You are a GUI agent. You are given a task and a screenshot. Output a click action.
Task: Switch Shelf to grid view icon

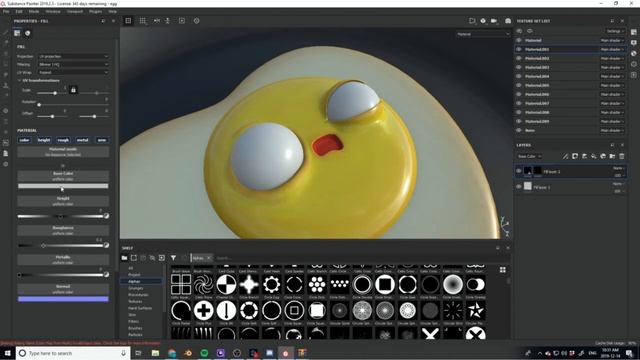502,270
